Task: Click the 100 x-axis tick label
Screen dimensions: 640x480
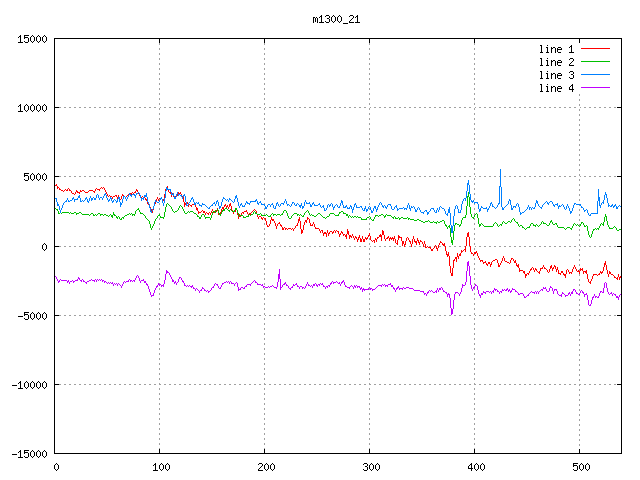Action: [x=160, y=467]
